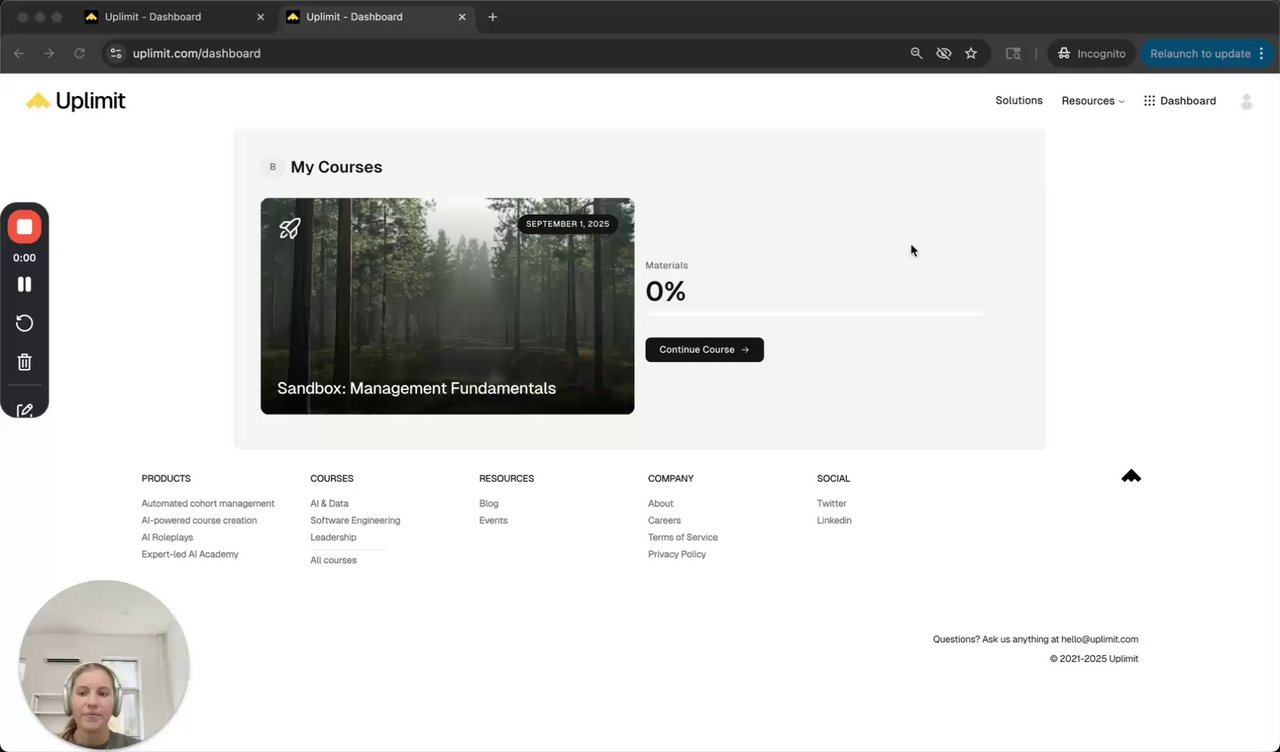
Task: Click the rocket icon on course card
Action: (x=290, y=228)
